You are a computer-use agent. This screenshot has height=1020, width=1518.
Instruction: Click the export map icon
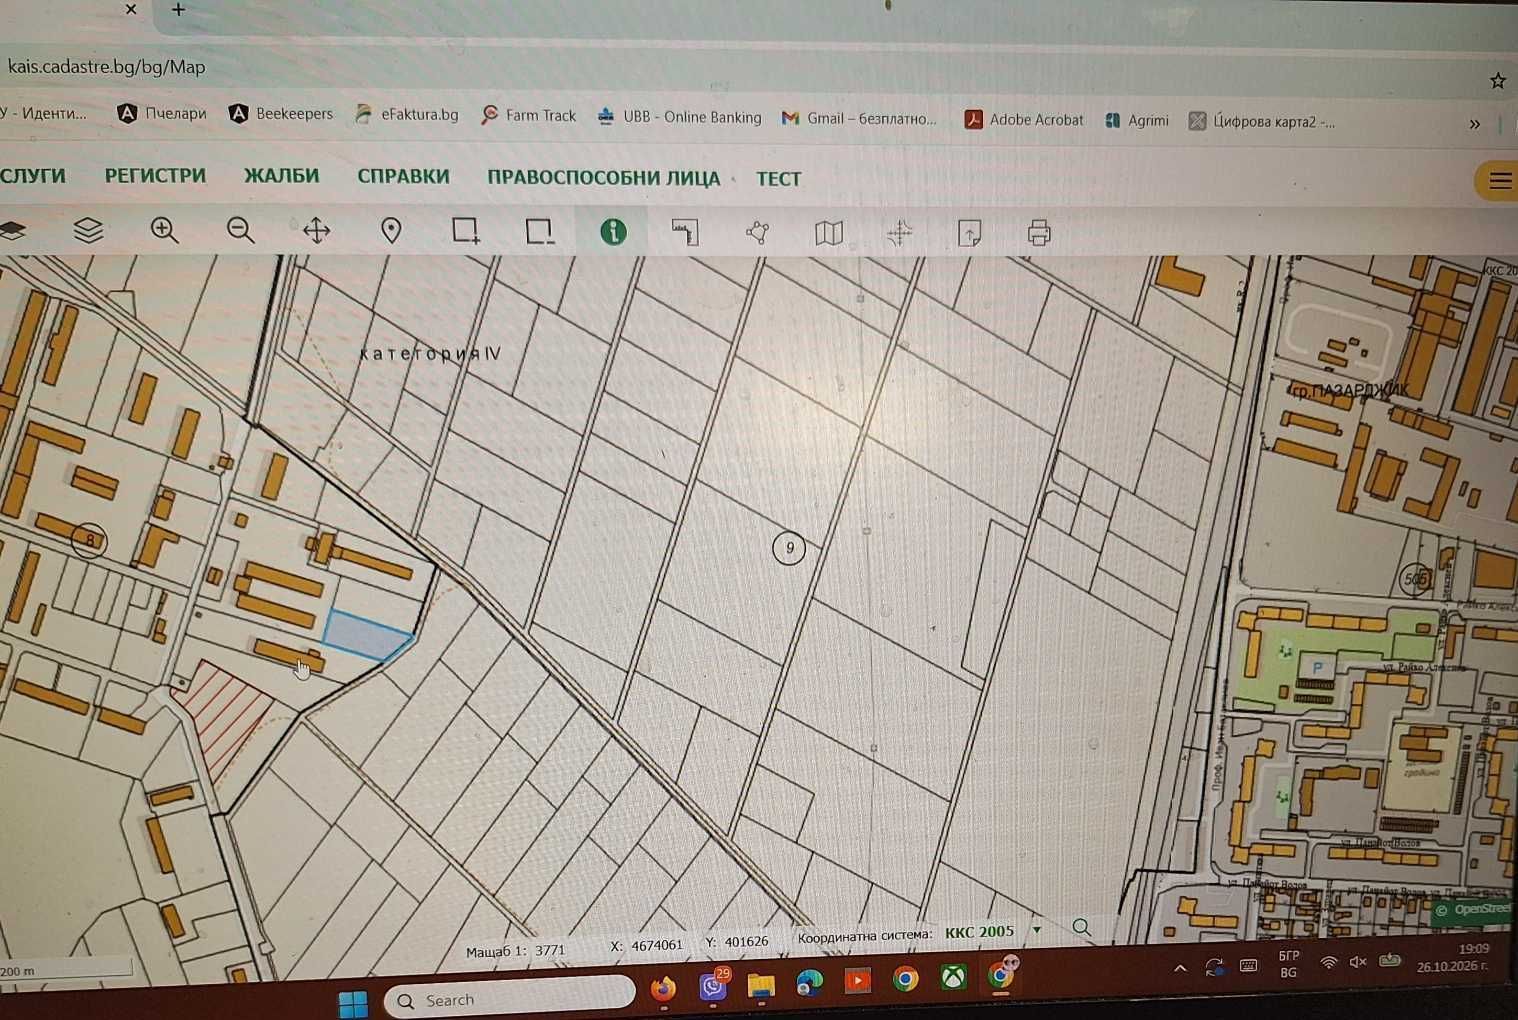coord(969,234)
